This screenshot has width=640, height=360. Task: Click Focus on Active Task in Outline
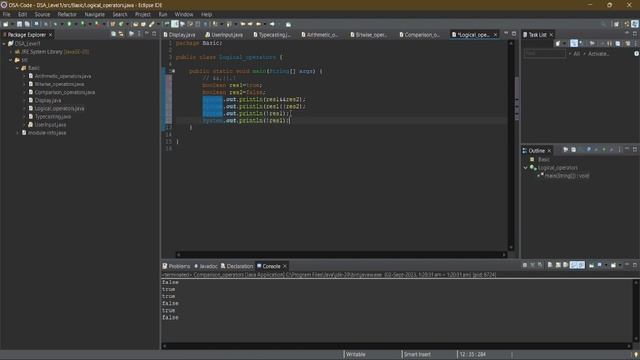(565, 150)
